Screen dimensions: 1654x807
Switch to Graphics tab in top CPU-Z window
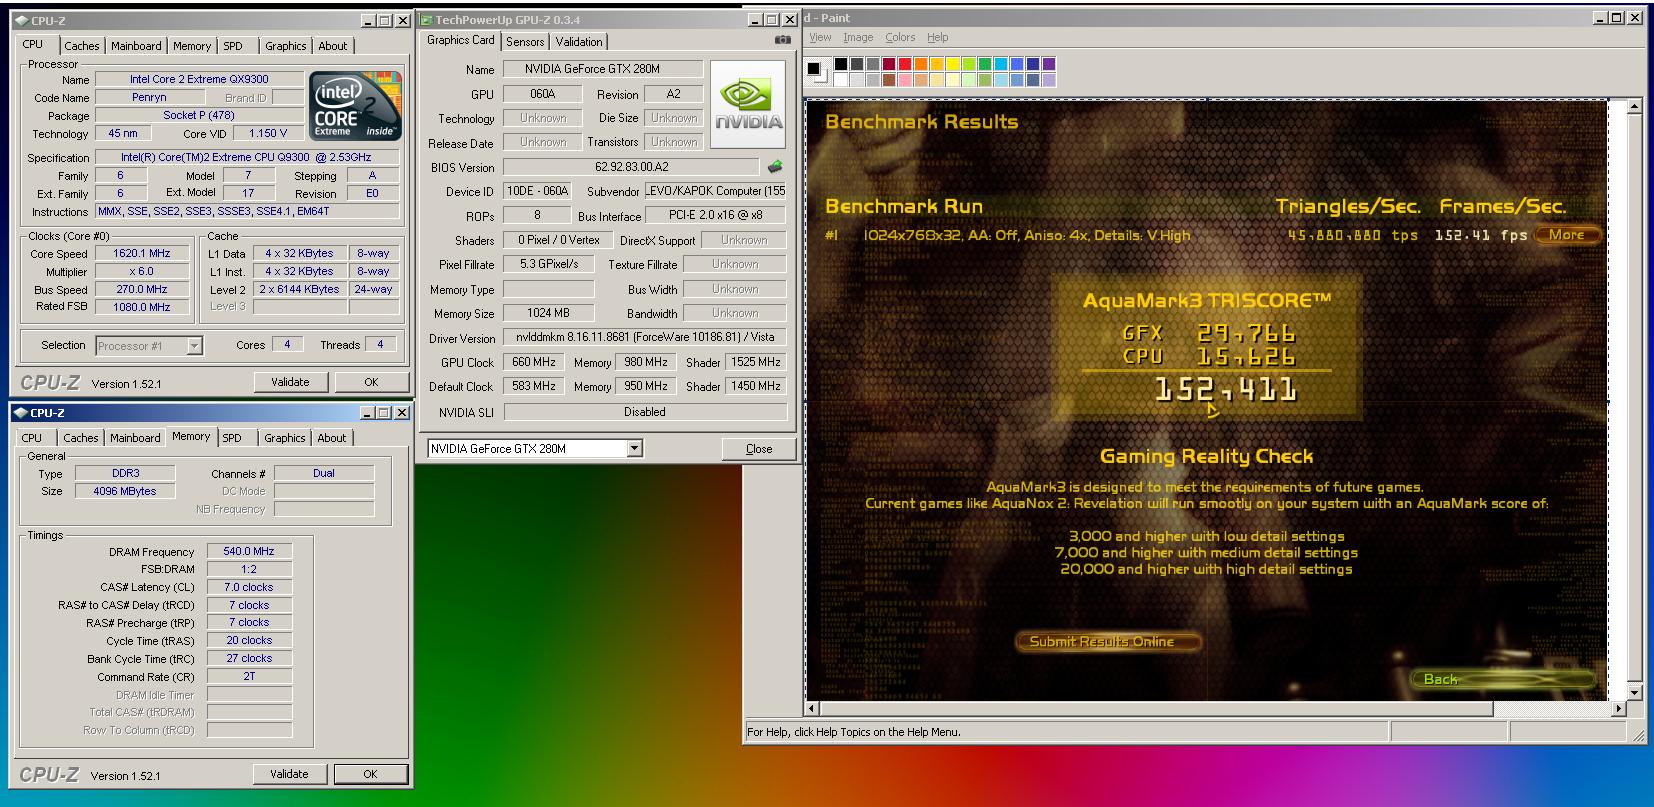pyautogui.click(x=286, y=46)
